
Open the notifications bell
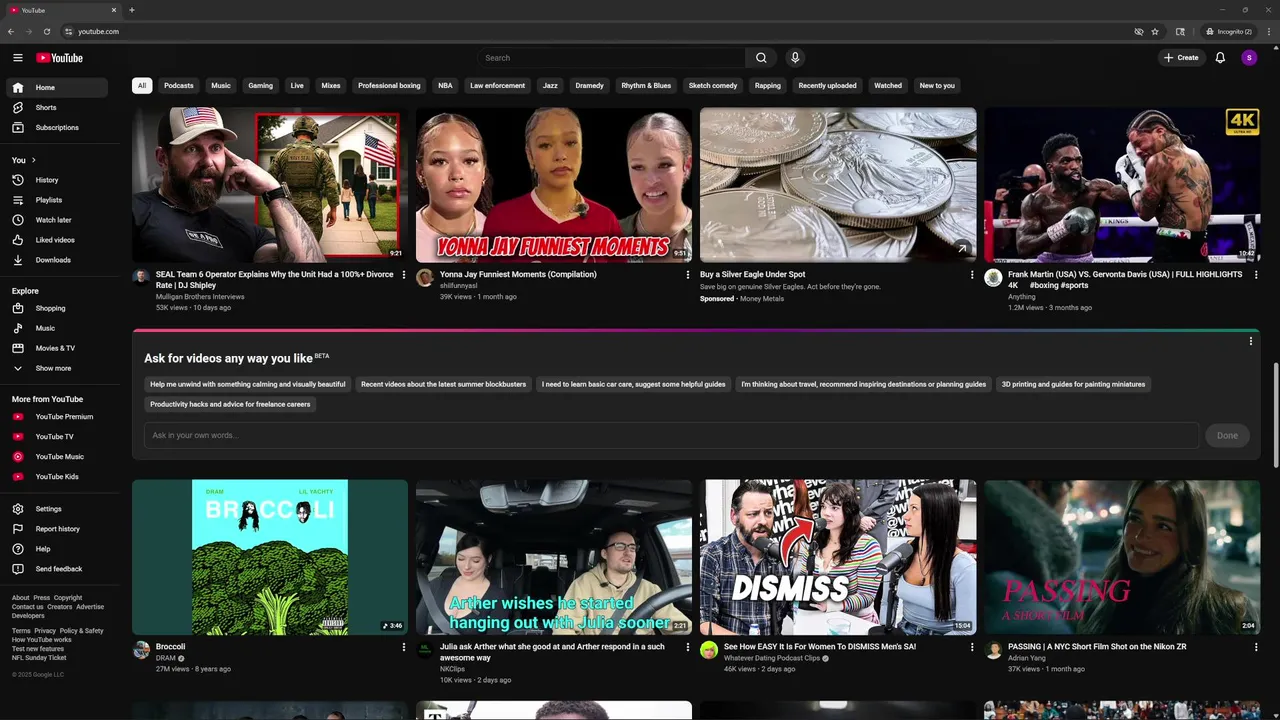[x=1220, y=58]
